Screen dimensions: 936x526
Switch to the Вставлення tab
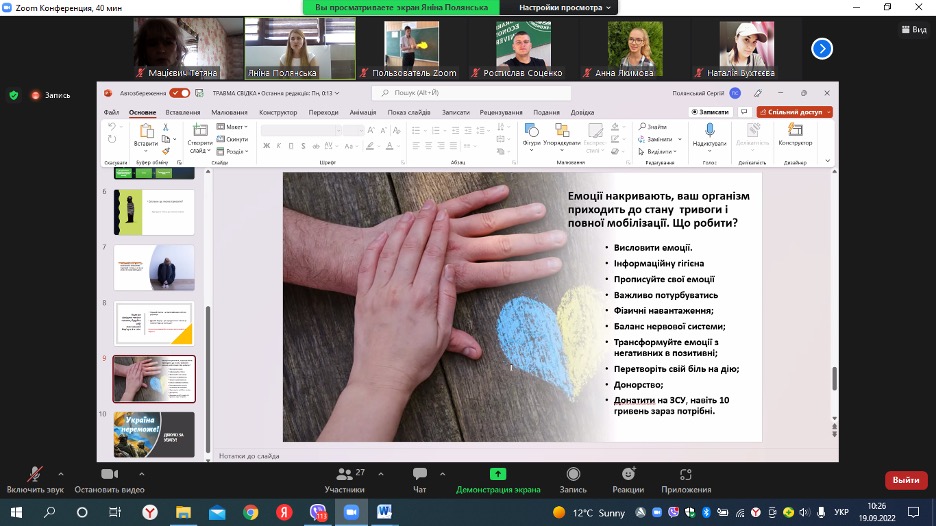(x=183, y=112)
